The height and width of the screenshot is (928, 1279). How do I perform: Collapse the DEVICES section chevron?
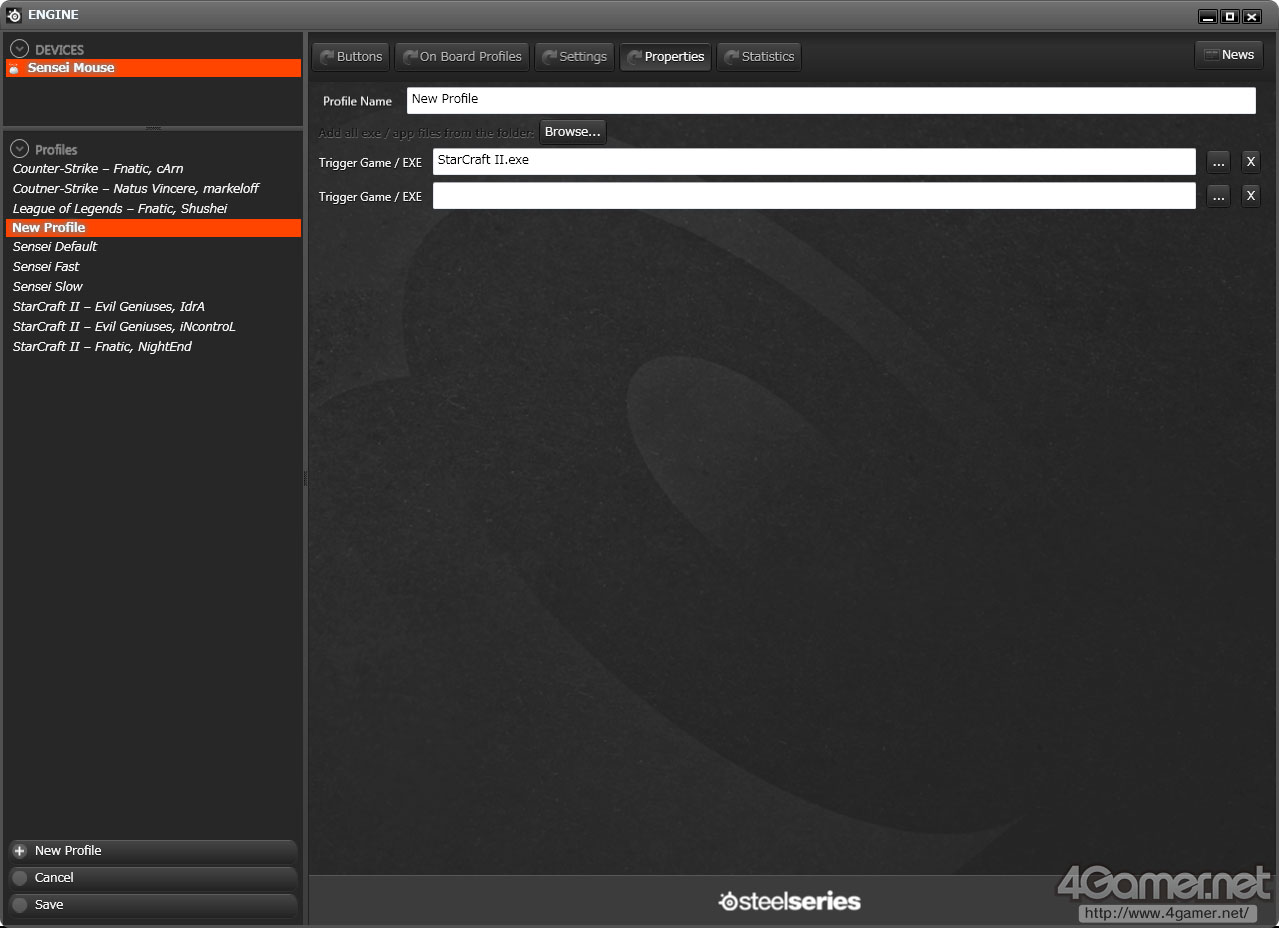(x=19, y=49)
